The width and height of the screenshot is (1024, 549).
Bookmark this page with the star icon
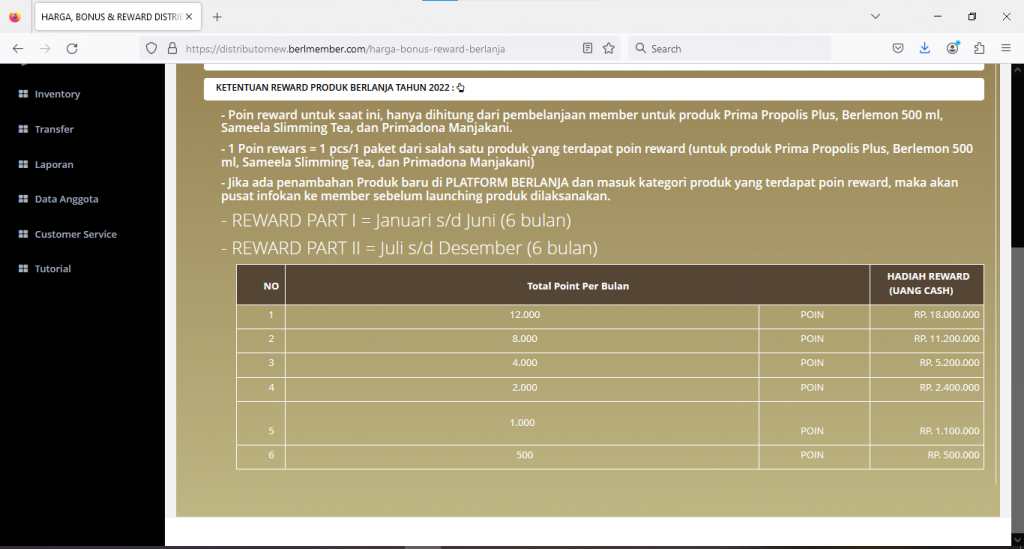coord(608,48)
